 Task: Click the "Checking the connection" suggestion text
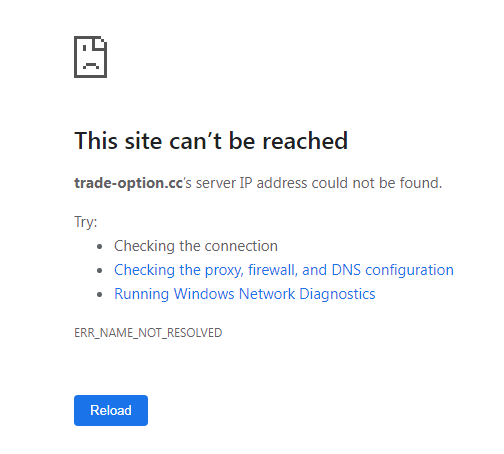coord(196,246)
